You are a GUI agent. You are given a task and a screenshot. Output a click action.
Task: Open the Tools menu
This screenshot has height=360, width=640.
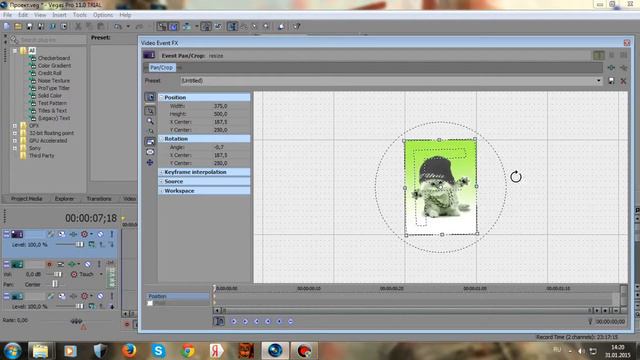pyautogui.click(x=80, y=15)
